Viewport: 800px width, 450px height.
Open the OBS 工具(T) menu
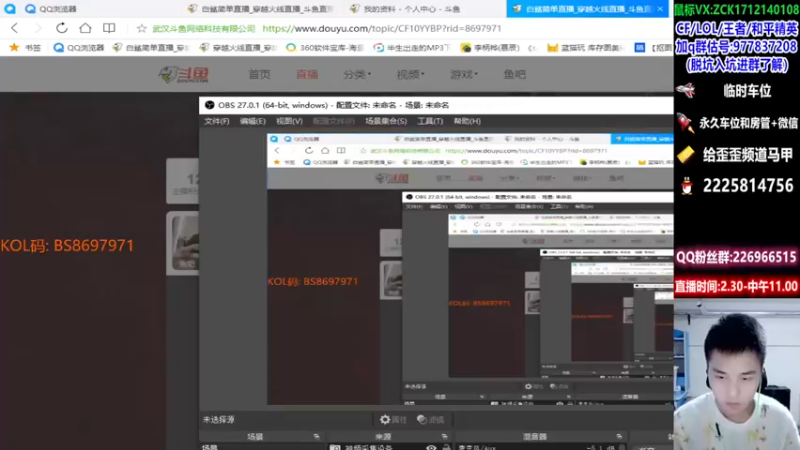coord(430,121)
